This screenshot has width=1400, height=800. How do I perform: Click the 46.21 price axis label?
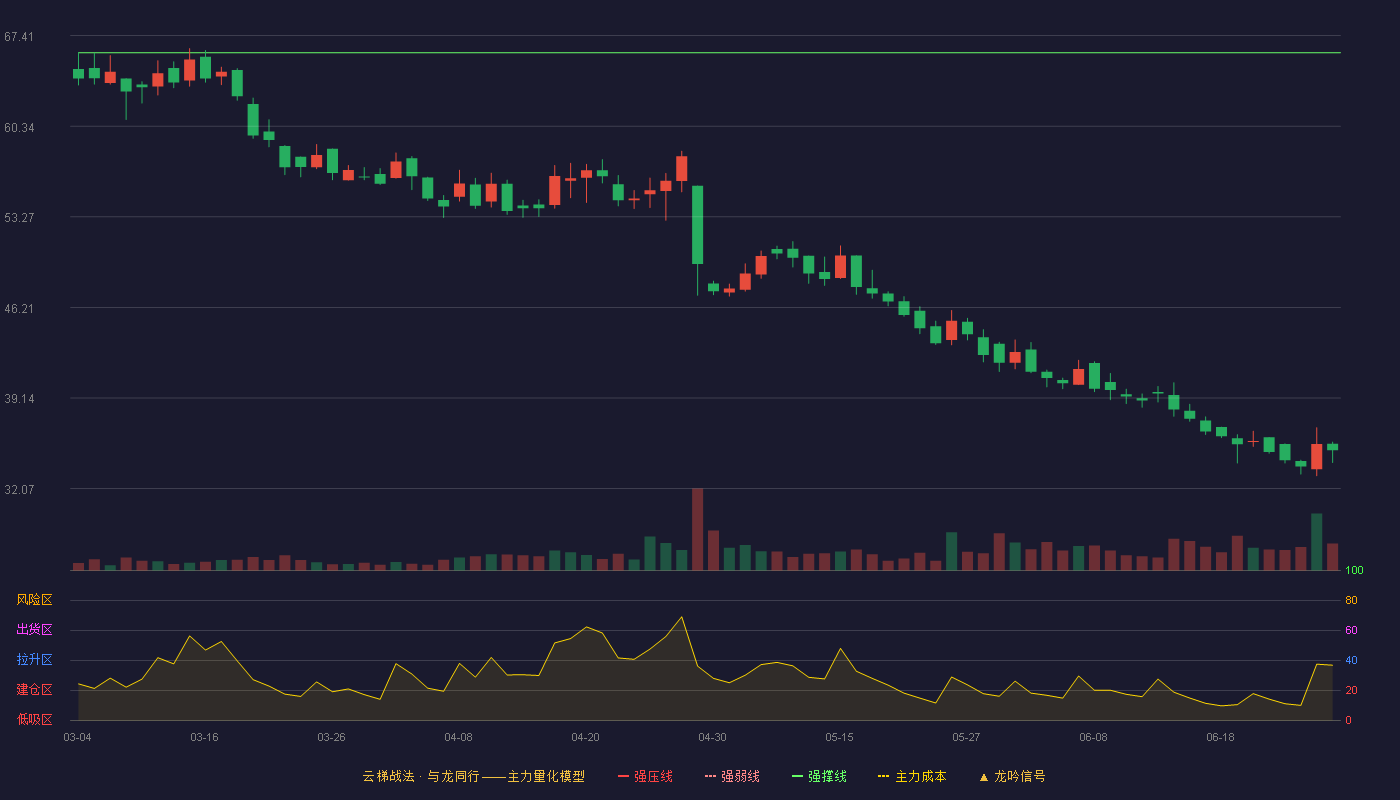(x=19, y=308)
